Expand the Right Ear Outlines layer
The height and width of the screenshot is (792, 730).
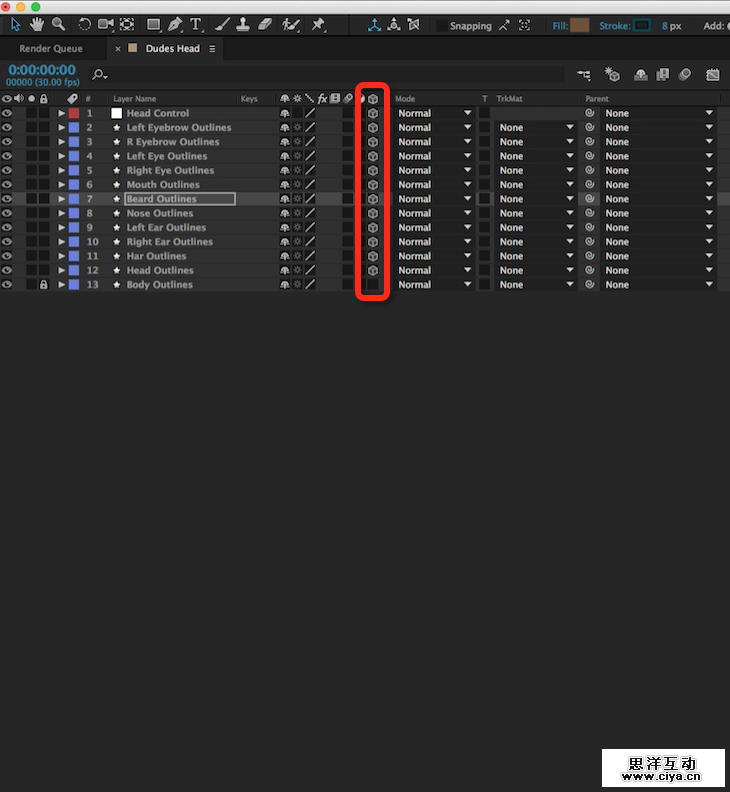pyautogui.click(x=61, y=241)
